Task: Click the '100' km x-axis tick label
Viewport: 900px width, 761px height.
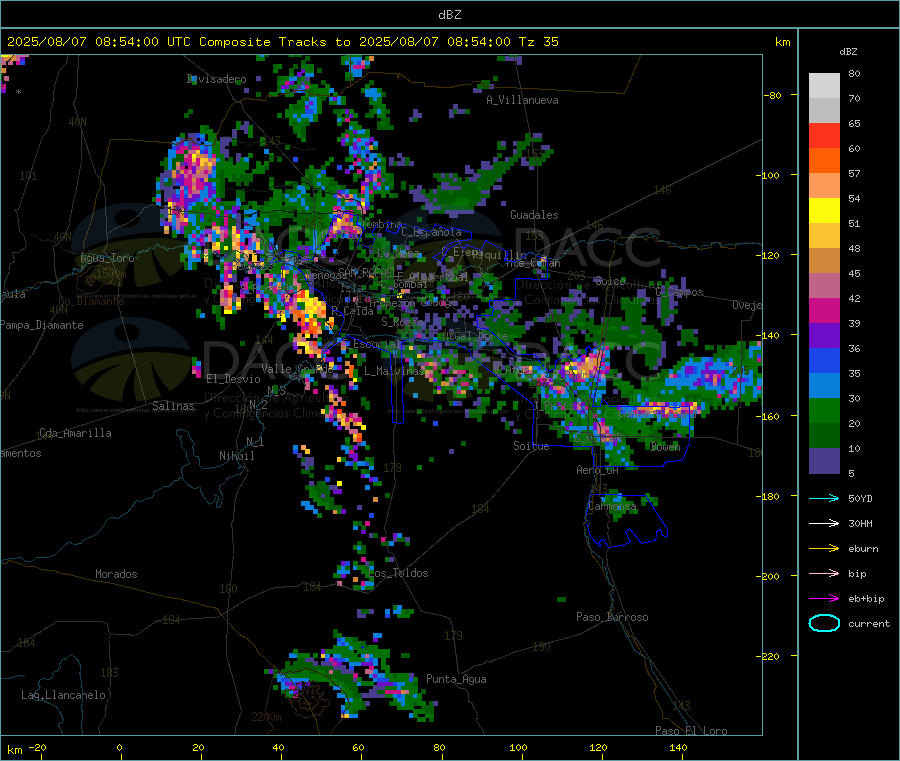Action: point(518,747)
